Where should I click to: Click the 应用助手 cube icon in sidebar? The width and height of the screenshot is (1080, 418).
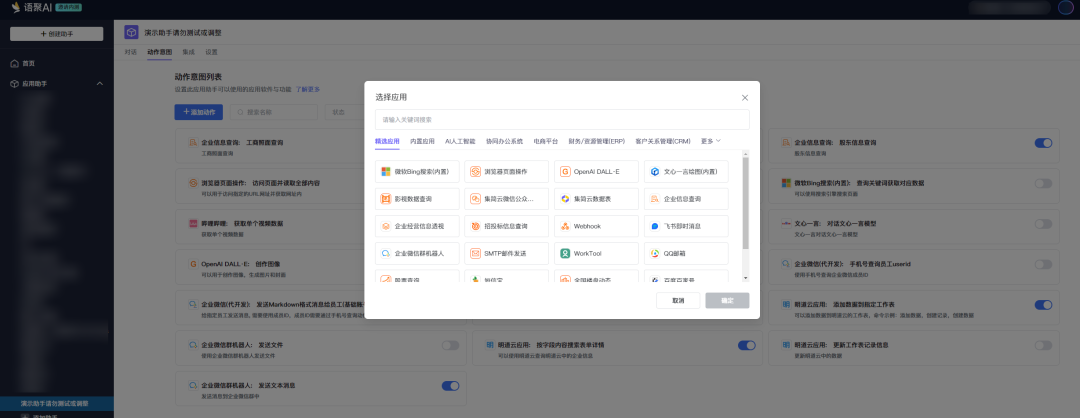click(14, 83)
